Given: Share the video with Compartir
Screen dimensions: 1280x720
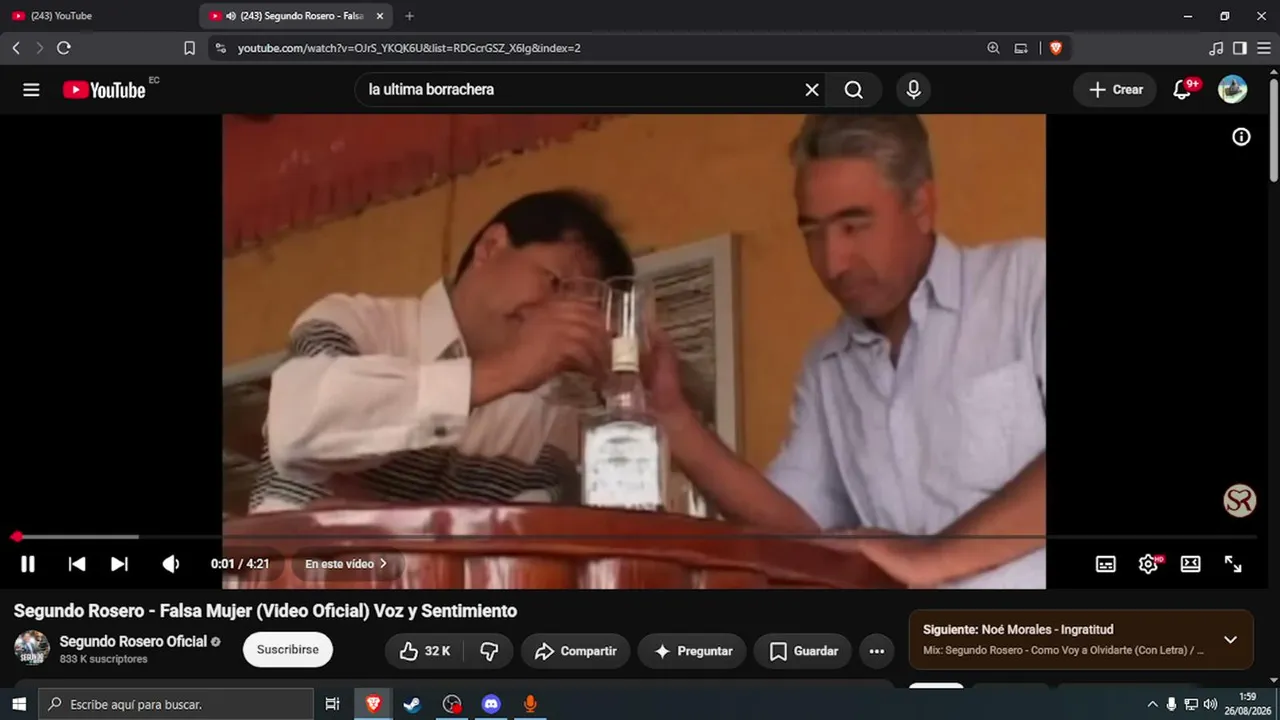Looking at the screenshot, I should [575, 651].
